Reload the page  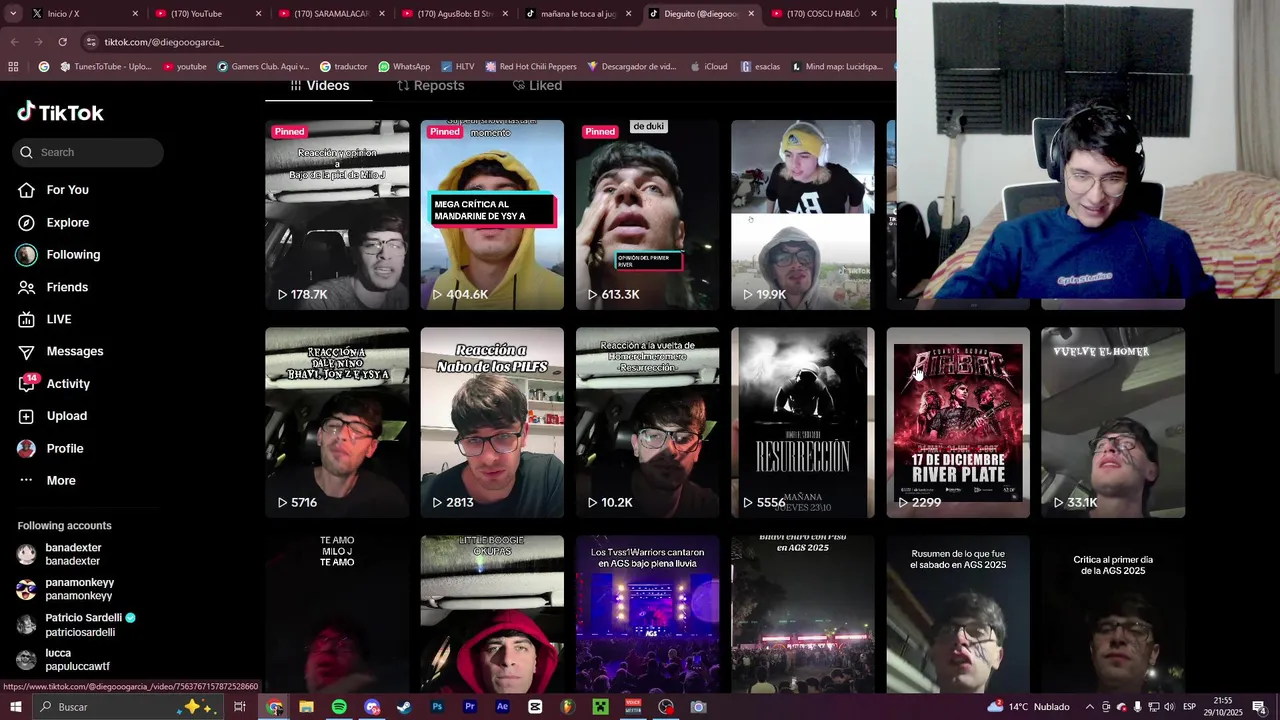[x=62, y=42]
